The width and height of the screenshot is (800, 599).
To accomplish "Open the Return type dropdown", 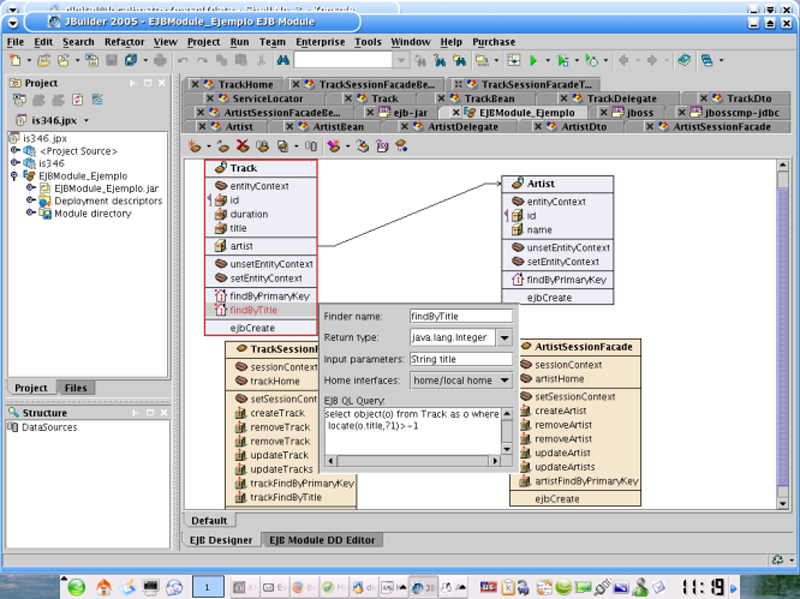I will [x=504, y=338].
